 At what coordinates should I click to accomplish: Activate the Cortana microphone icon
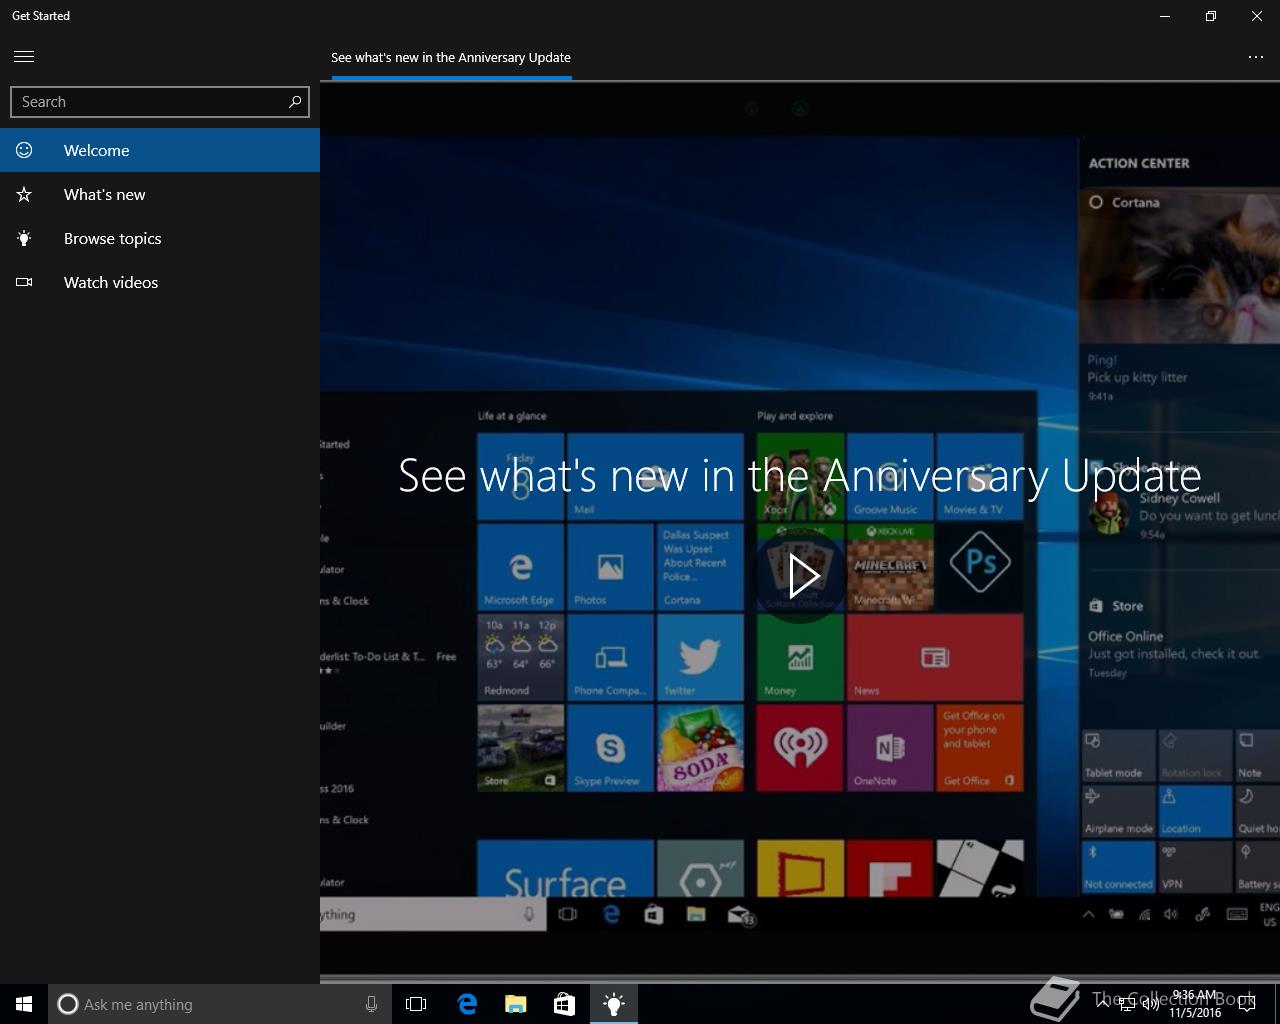point(371,1004)
